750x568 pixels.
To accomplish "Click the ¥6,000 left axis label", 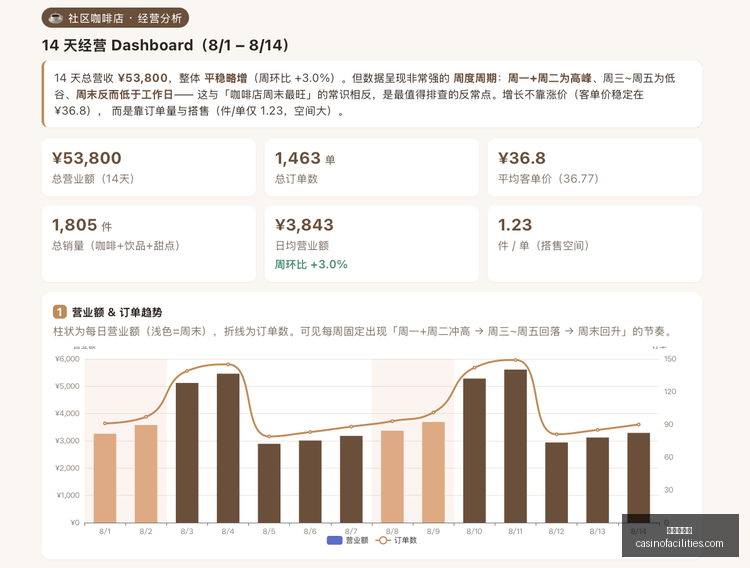I will (67, 359).
